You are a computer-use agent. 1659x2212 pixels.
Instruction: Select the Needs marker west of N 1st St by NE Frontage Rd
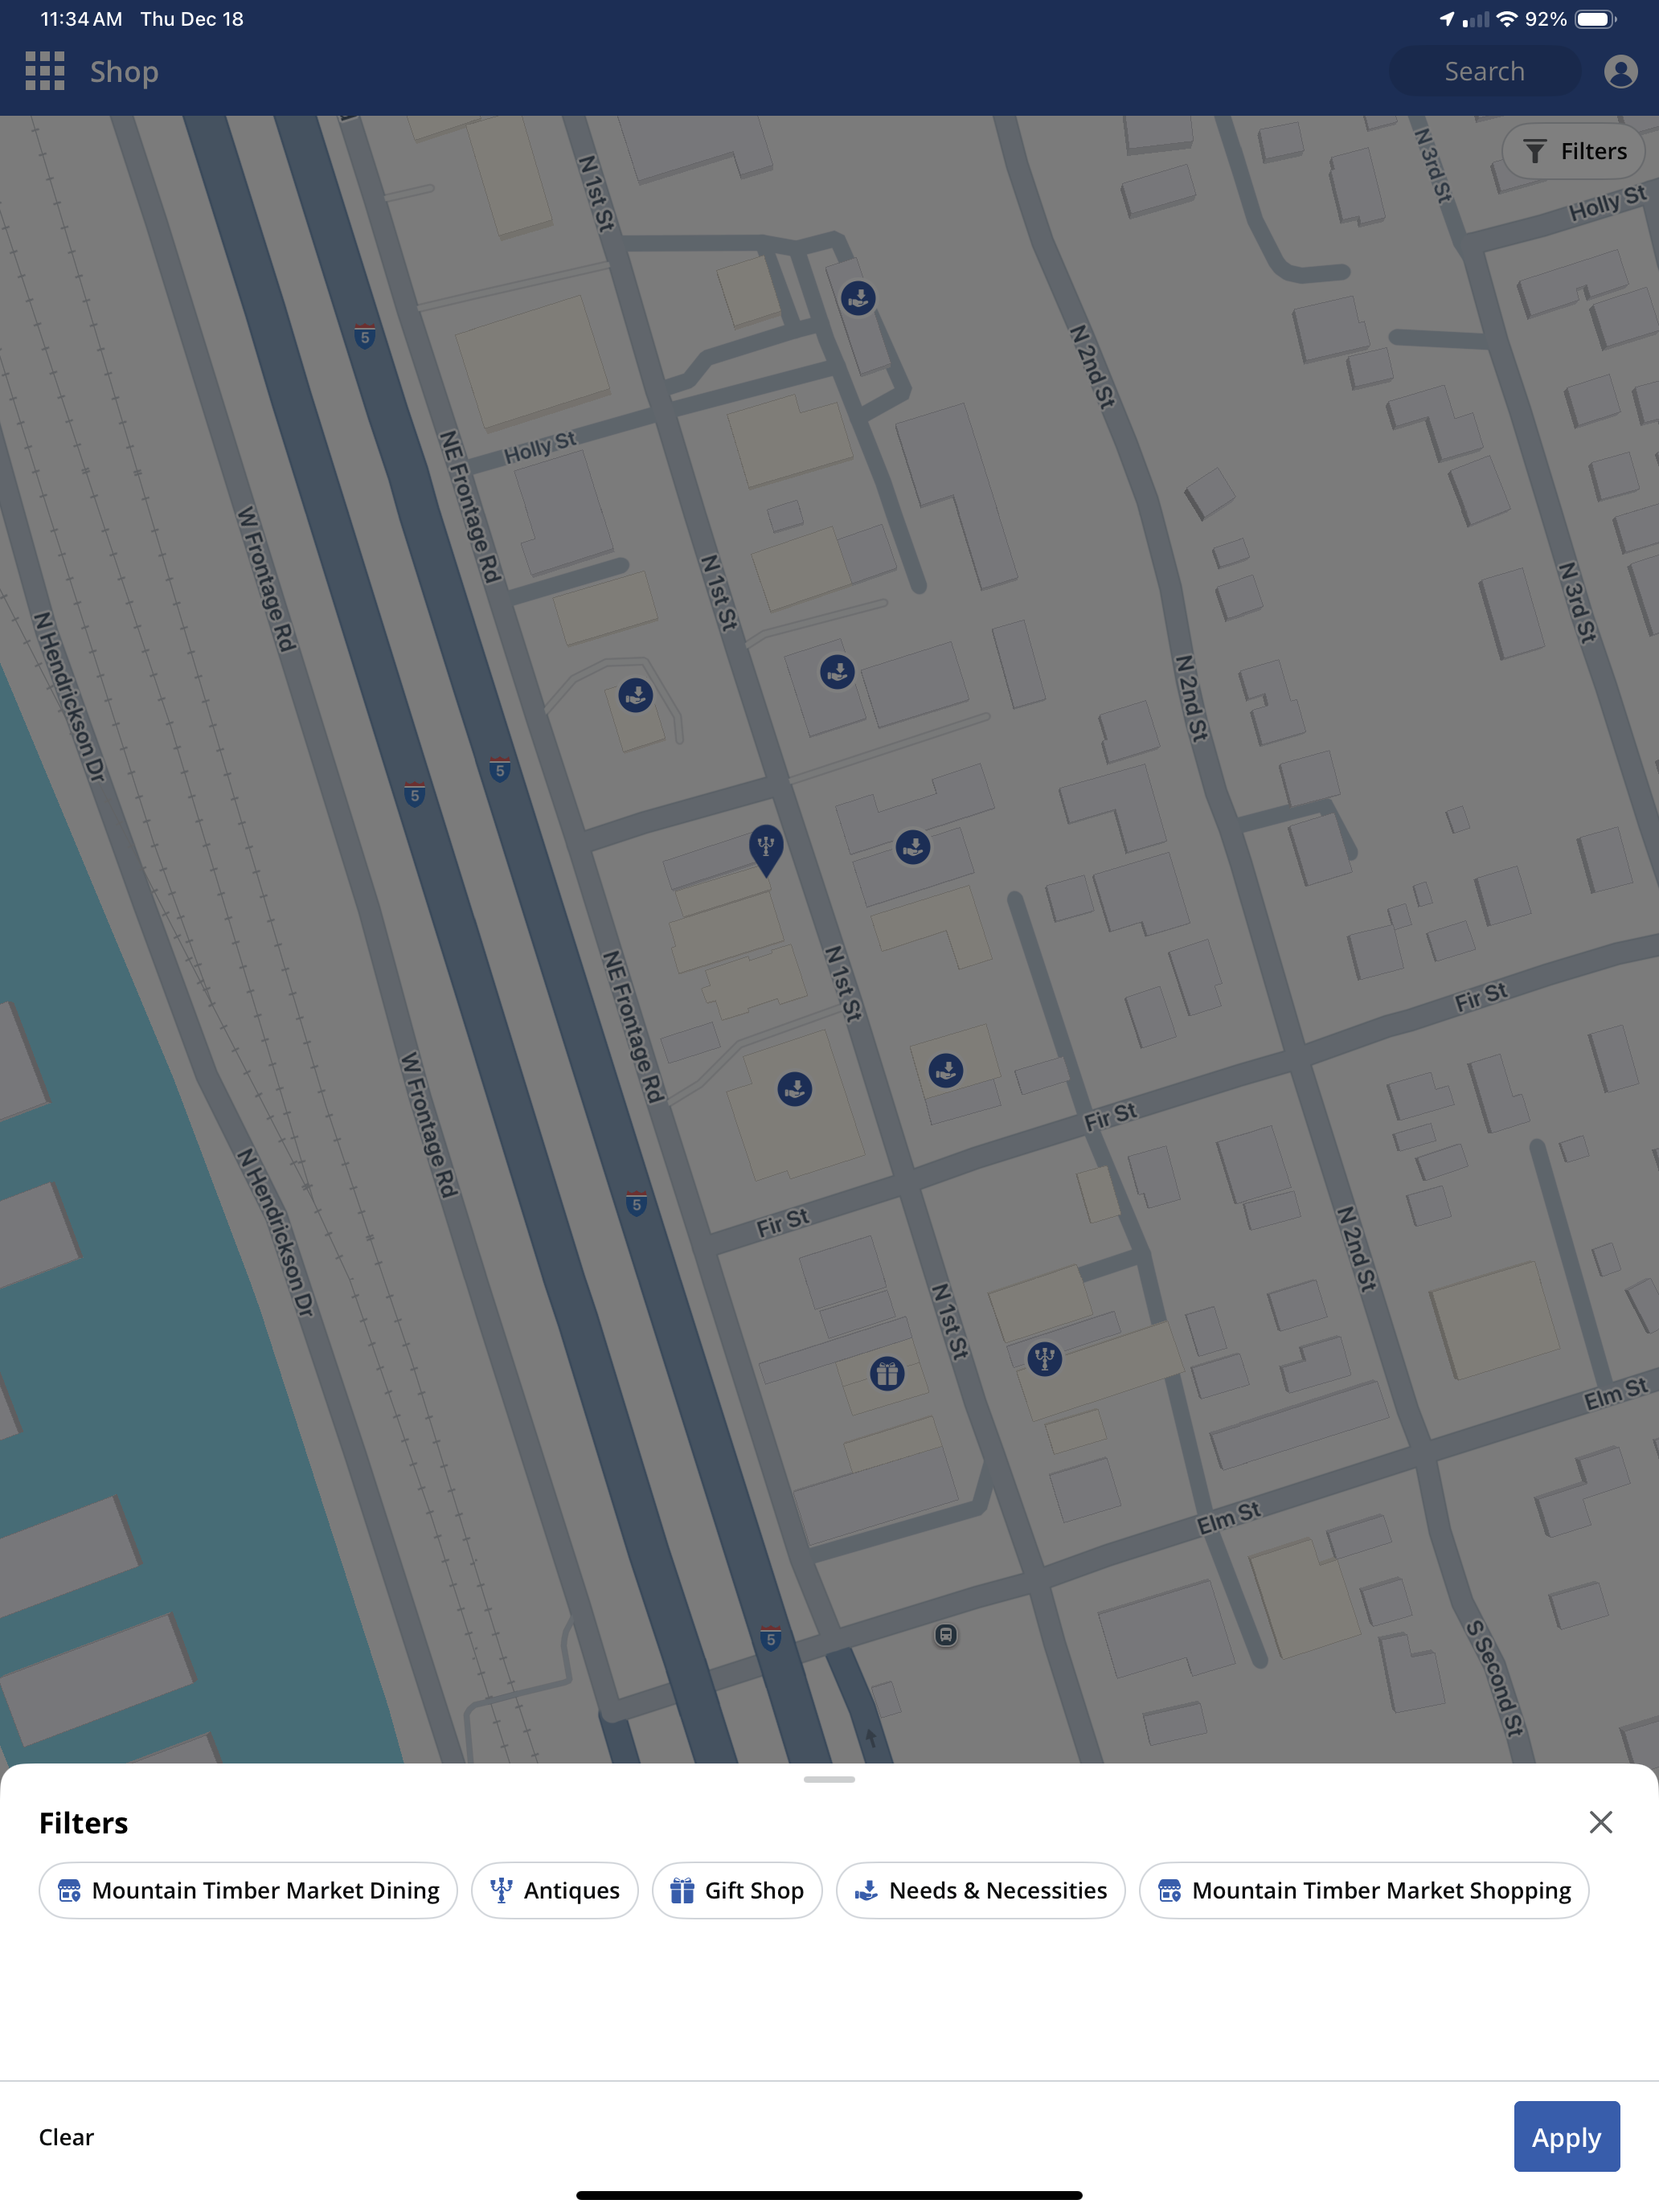pos(636,695)
